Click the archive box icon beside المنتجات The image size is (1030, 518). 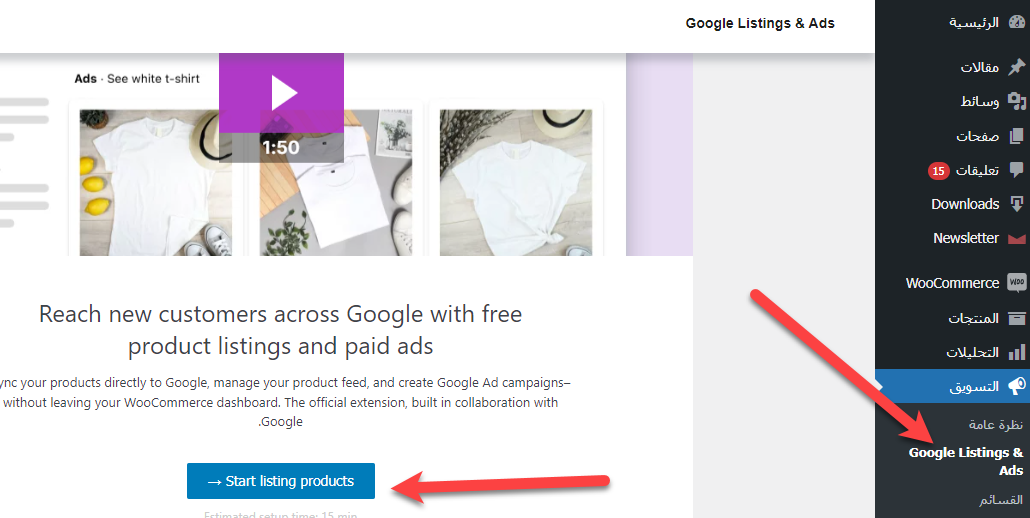[1016, 318]
